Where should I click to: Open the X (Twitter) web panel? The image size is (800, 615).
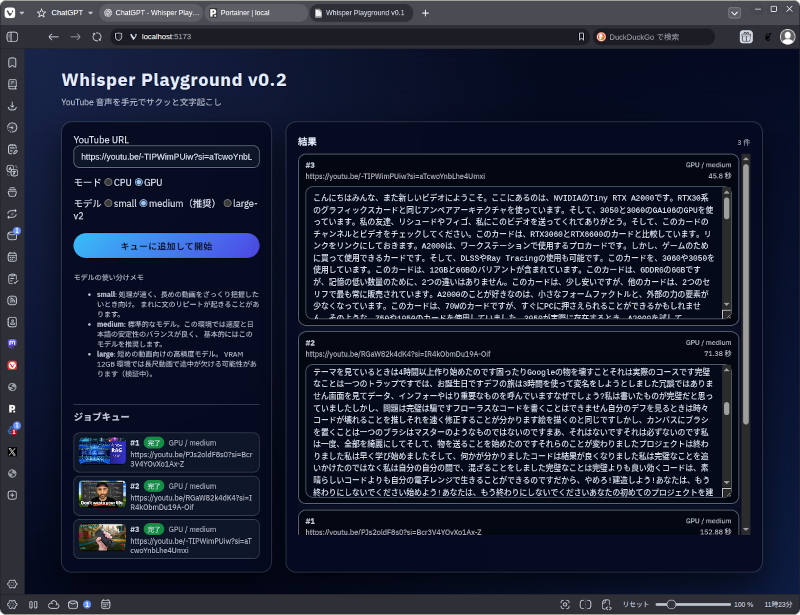pos(12,452)
